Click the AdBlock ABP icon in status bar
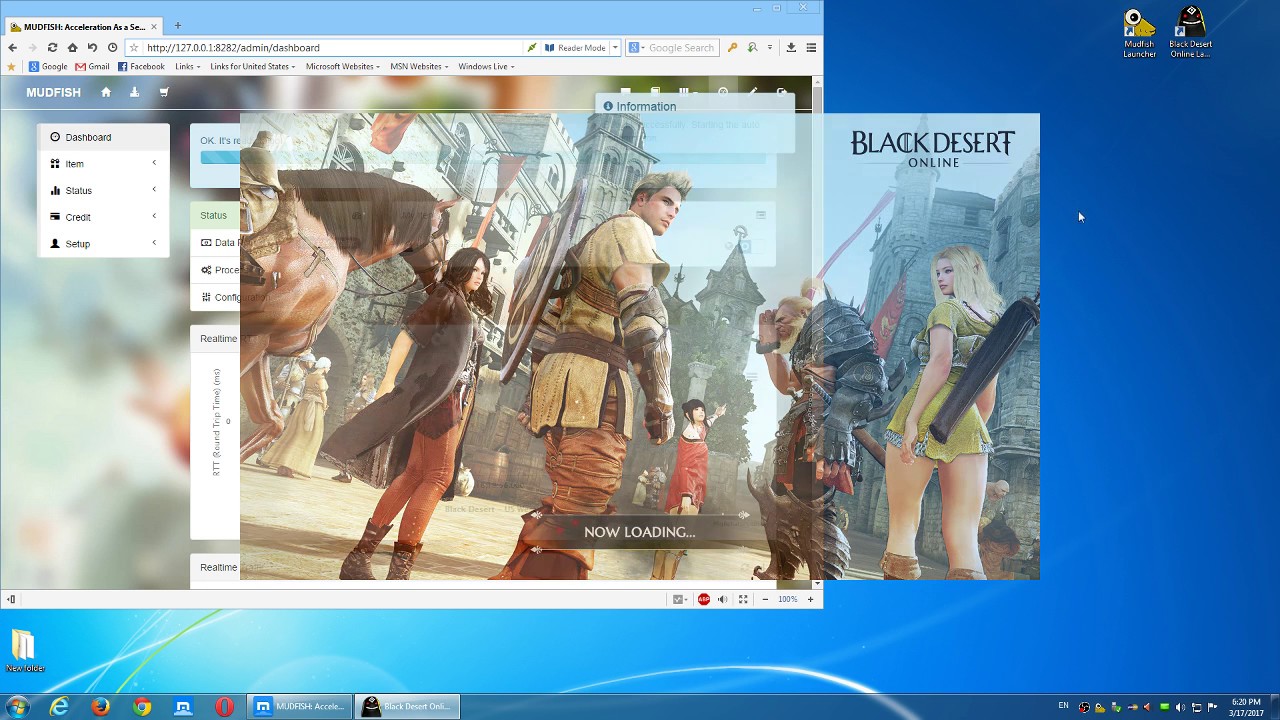 click(x=704, y=599)
